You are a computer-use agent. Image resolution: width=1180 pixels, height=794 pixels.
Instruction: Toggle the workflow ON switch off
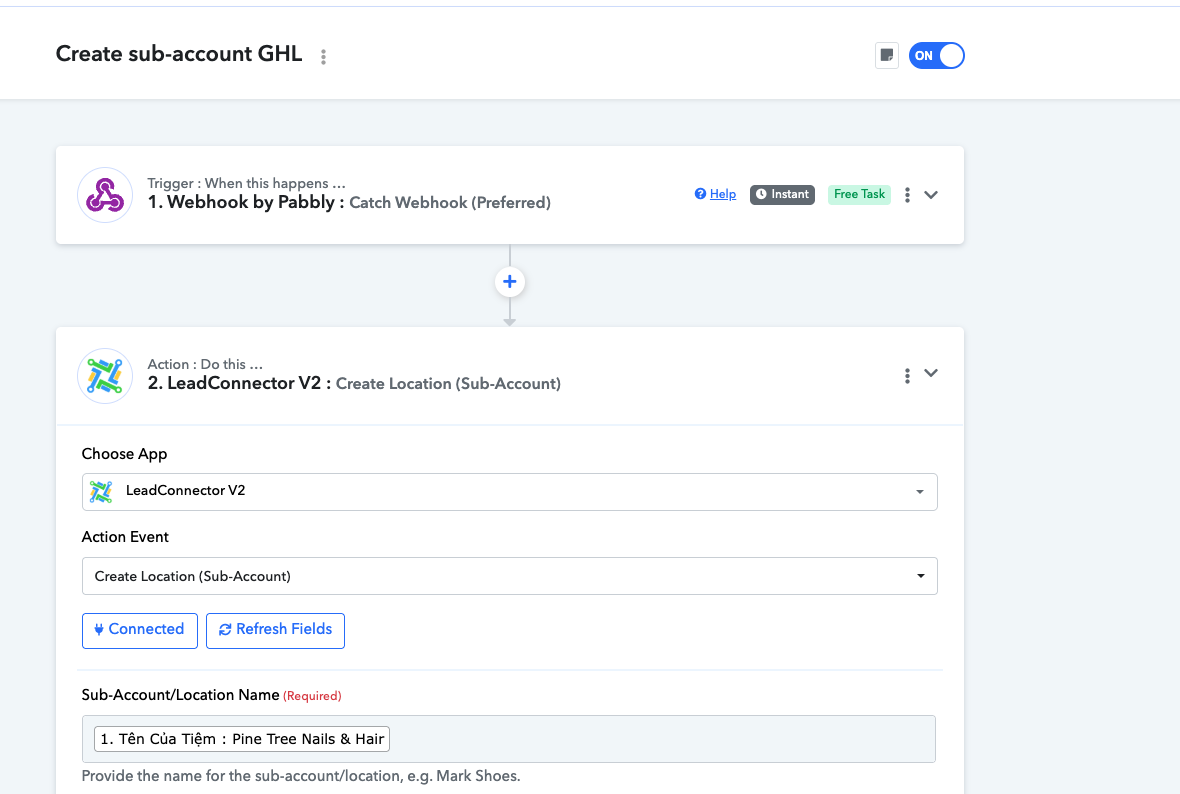(937, 56)
